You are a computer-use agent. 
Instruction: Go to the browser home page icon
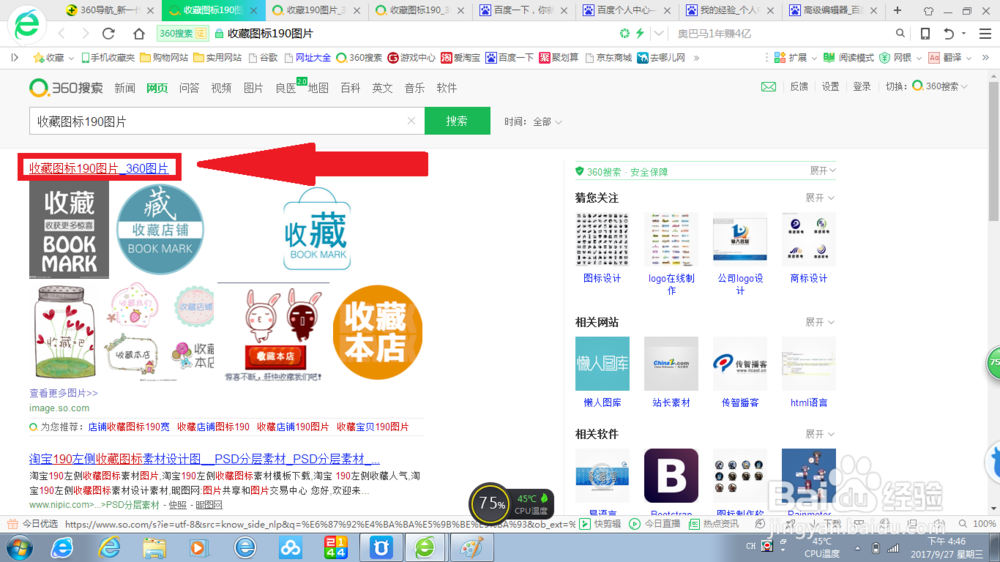point(138,33)
